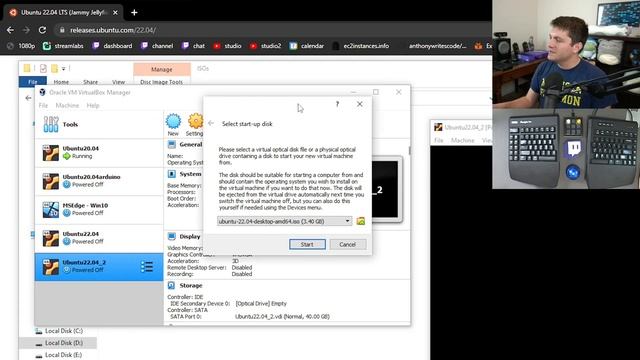Select Local Disk (E:) in Explorer
This screenshot has width=640, height=360.
tap(59, 355)
